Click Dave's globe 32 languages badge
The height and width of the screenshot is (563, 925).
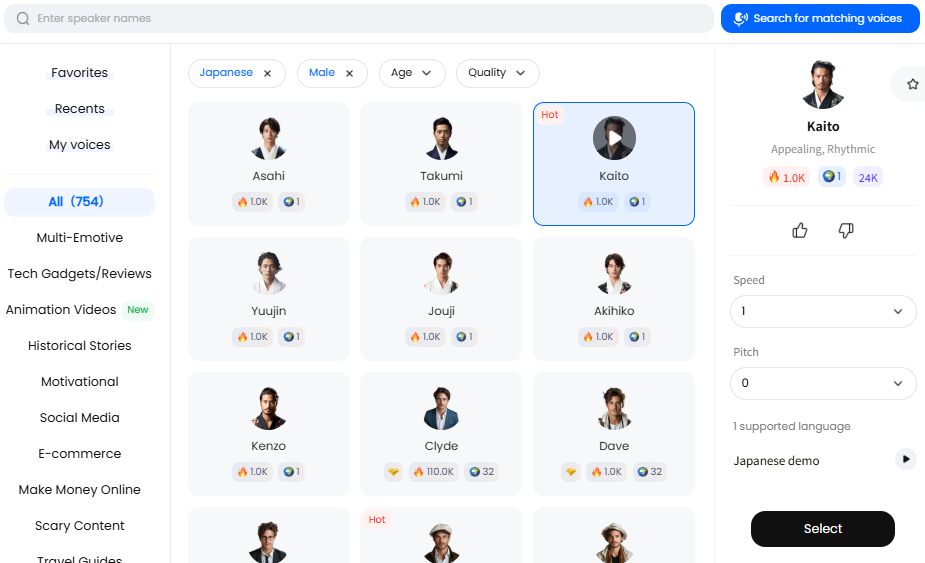pos(650,472)
